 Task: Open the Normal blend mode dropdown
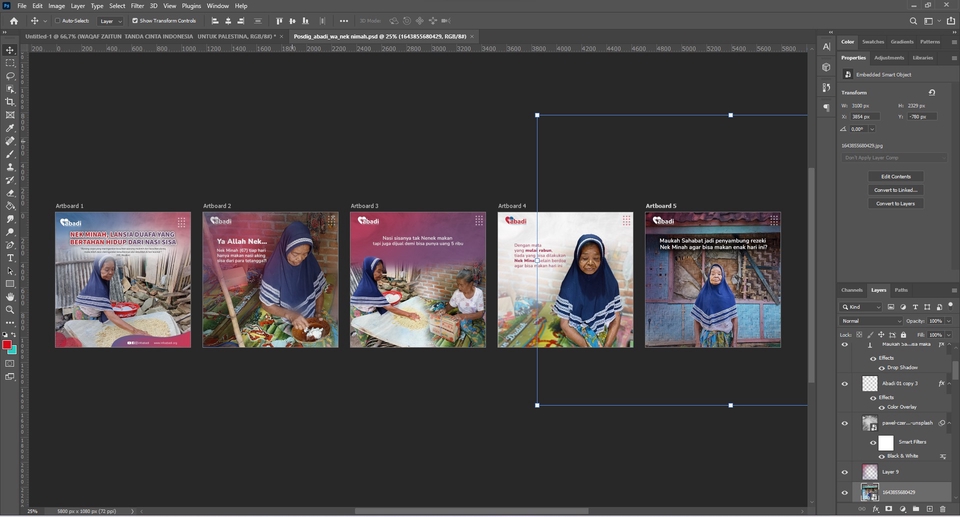pos(871,321)
